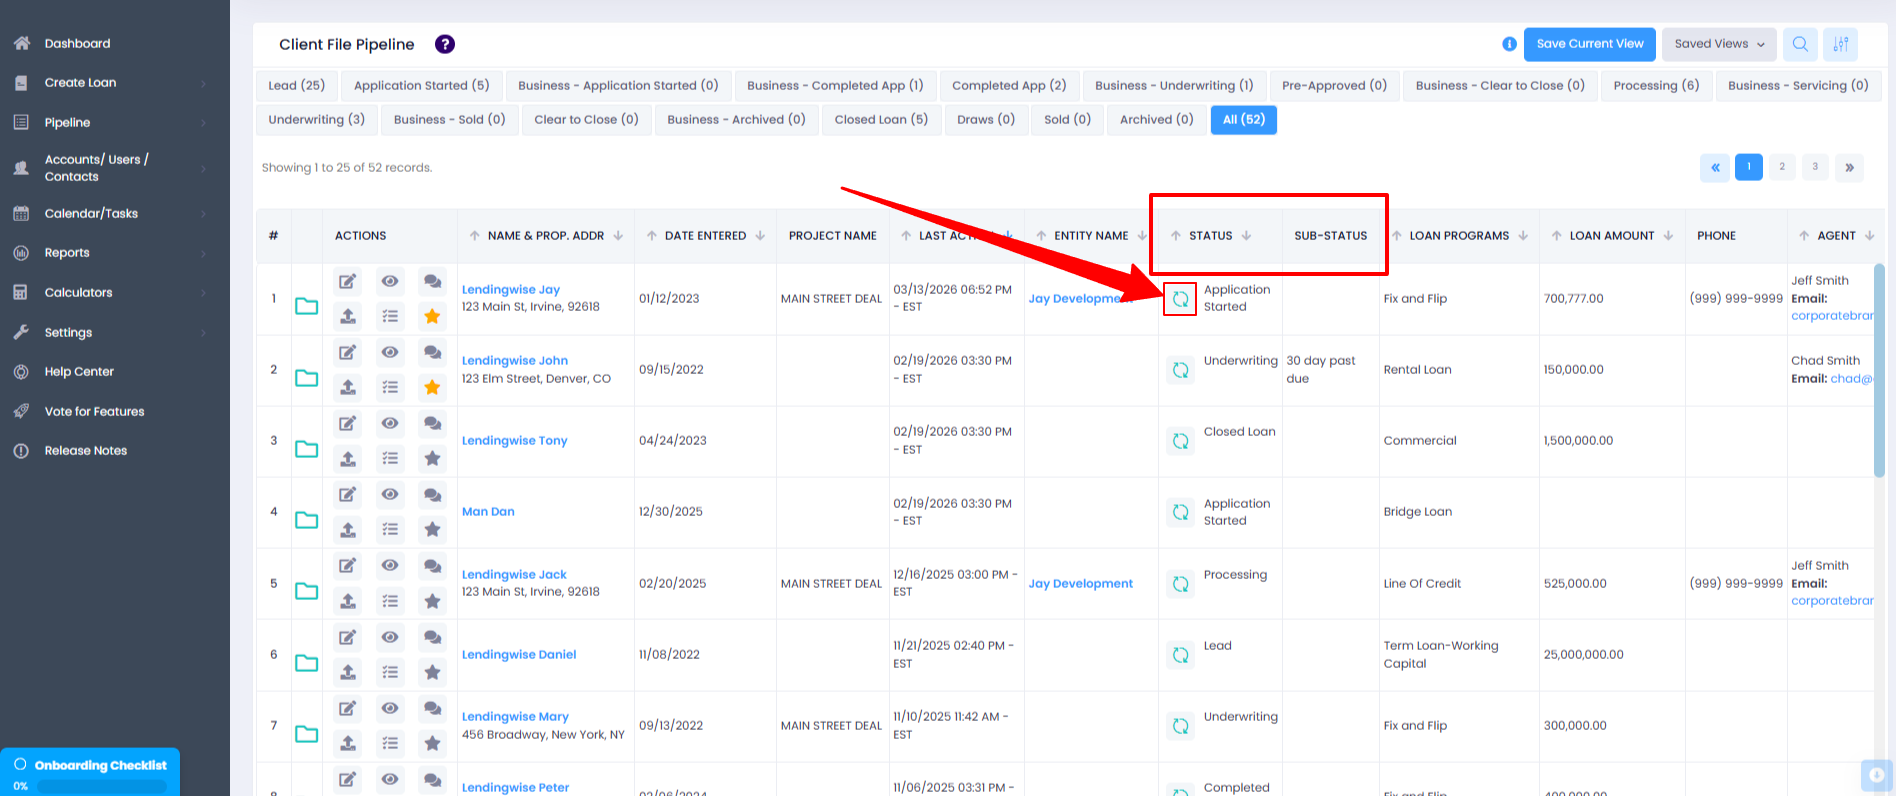Viewport: 1896px width, 796px height.
Task: Open the search icon in top toolbar
Action: coord(1800,44)
